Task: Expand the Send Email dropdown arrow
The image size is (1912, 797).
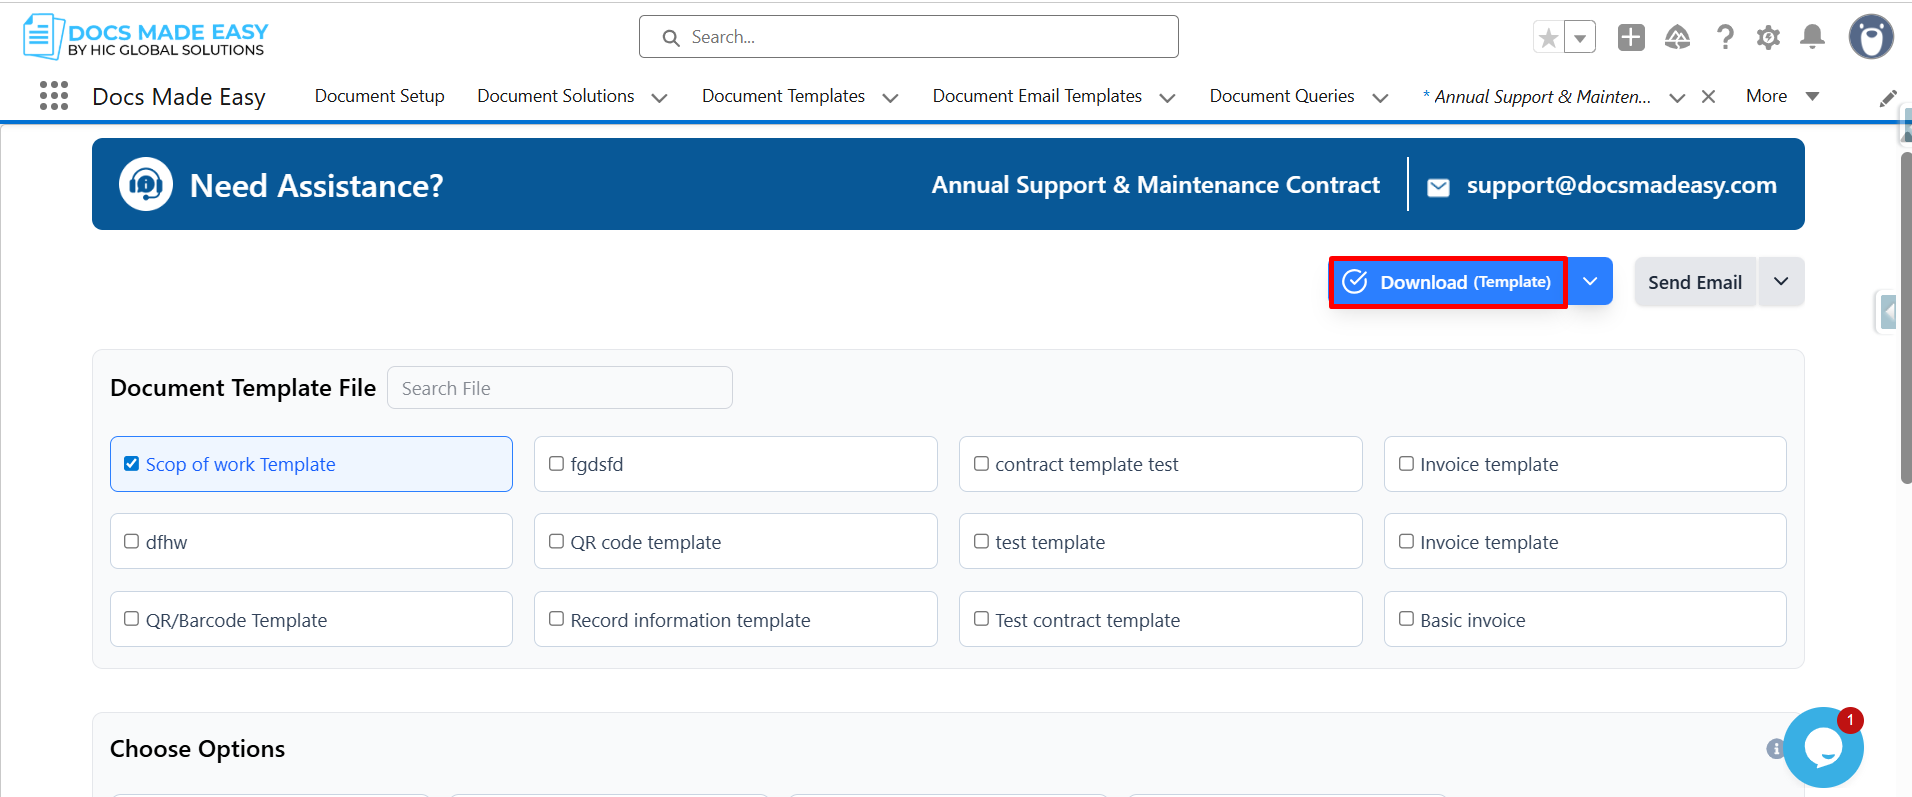Action: coord(1781,282)
